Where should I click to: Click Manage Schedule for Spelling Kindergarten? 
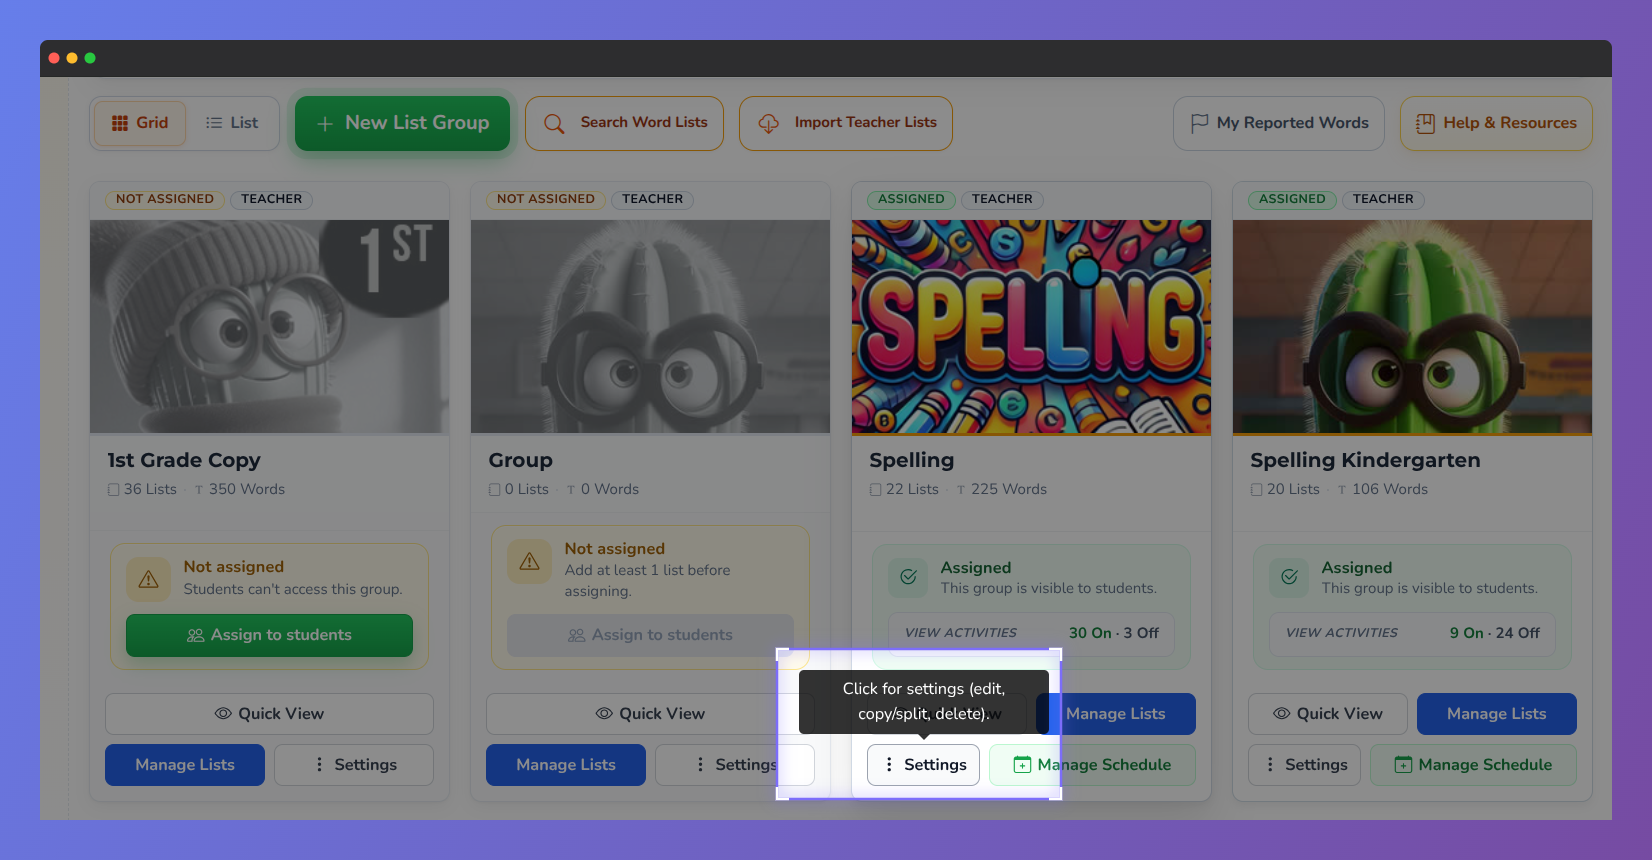tap(1474, 765)
